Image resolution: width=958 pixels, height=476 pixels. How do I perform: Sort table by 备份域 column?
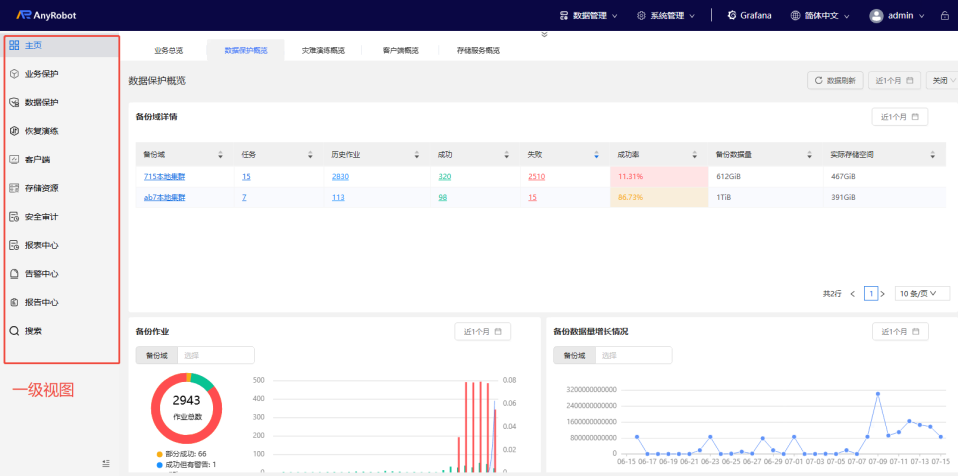click(x=220, y=155)
